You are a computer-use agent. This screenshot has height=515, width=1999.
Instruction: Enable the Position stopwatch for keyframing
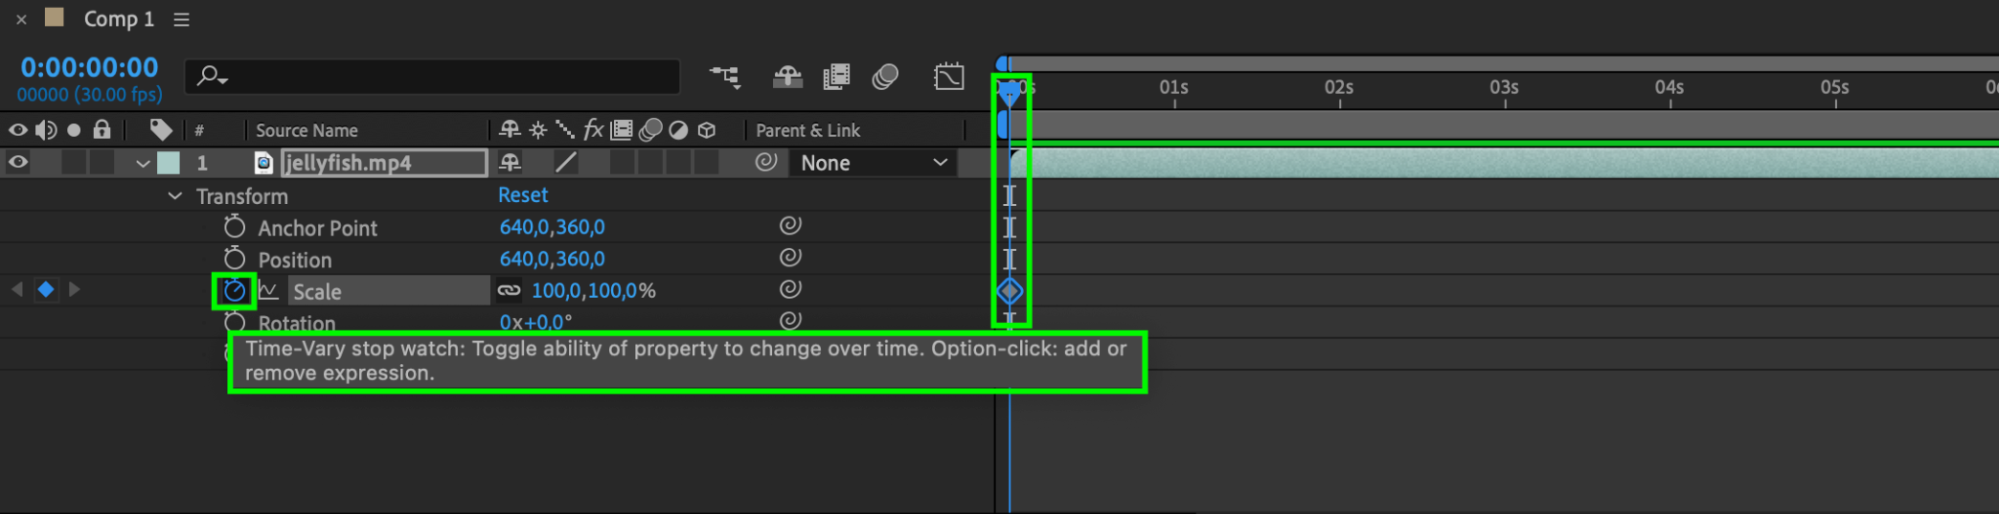coord(234,259)
